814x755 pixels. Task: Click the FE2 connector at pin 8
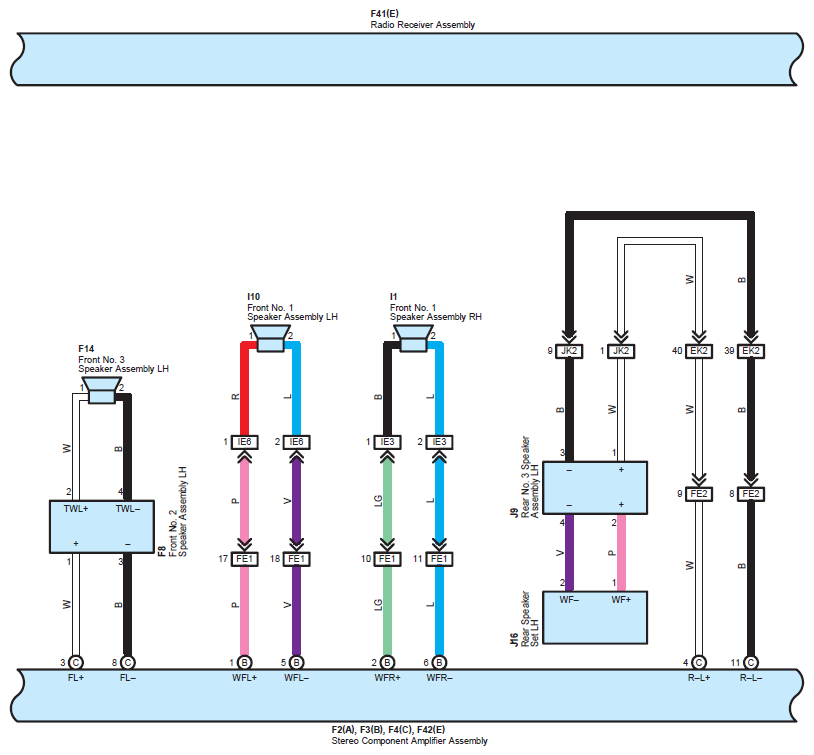[x=750, y=493]
